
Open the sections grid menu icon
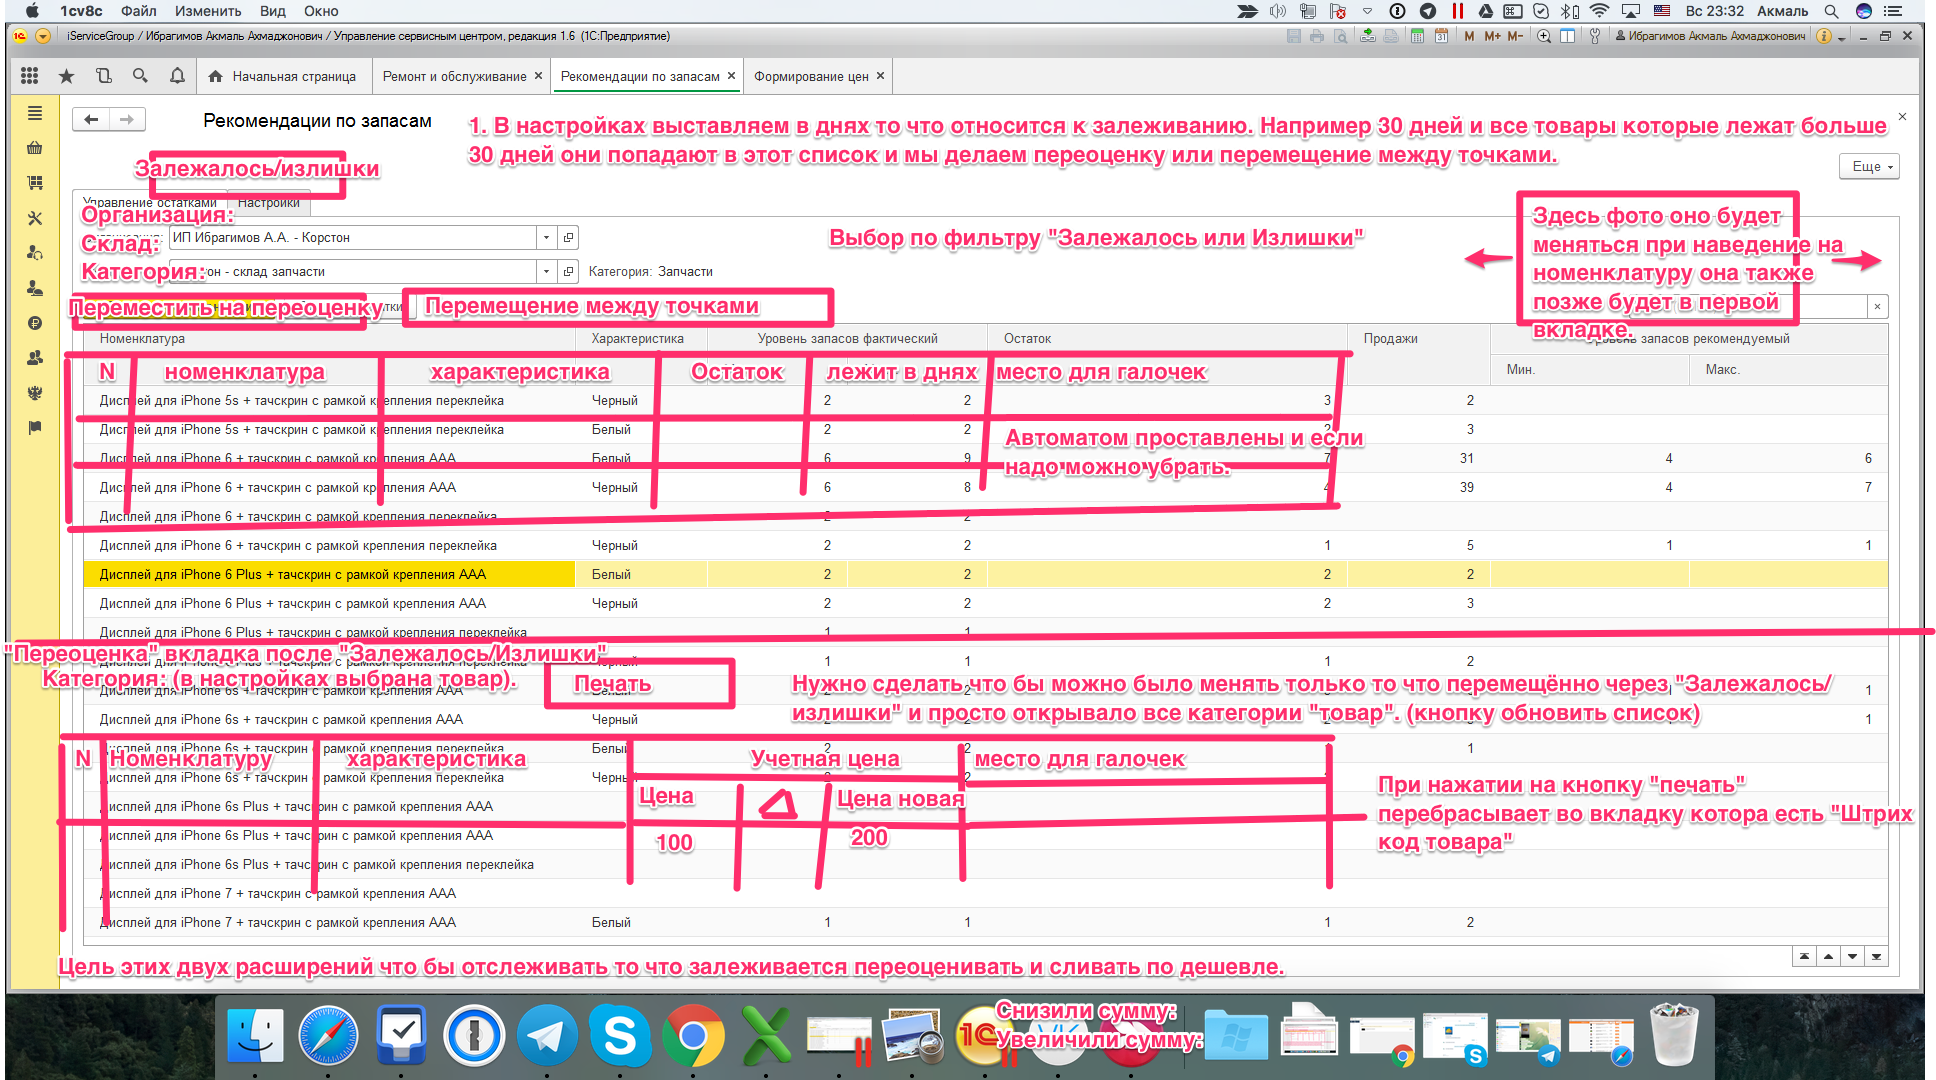click(x=29, y=76)
